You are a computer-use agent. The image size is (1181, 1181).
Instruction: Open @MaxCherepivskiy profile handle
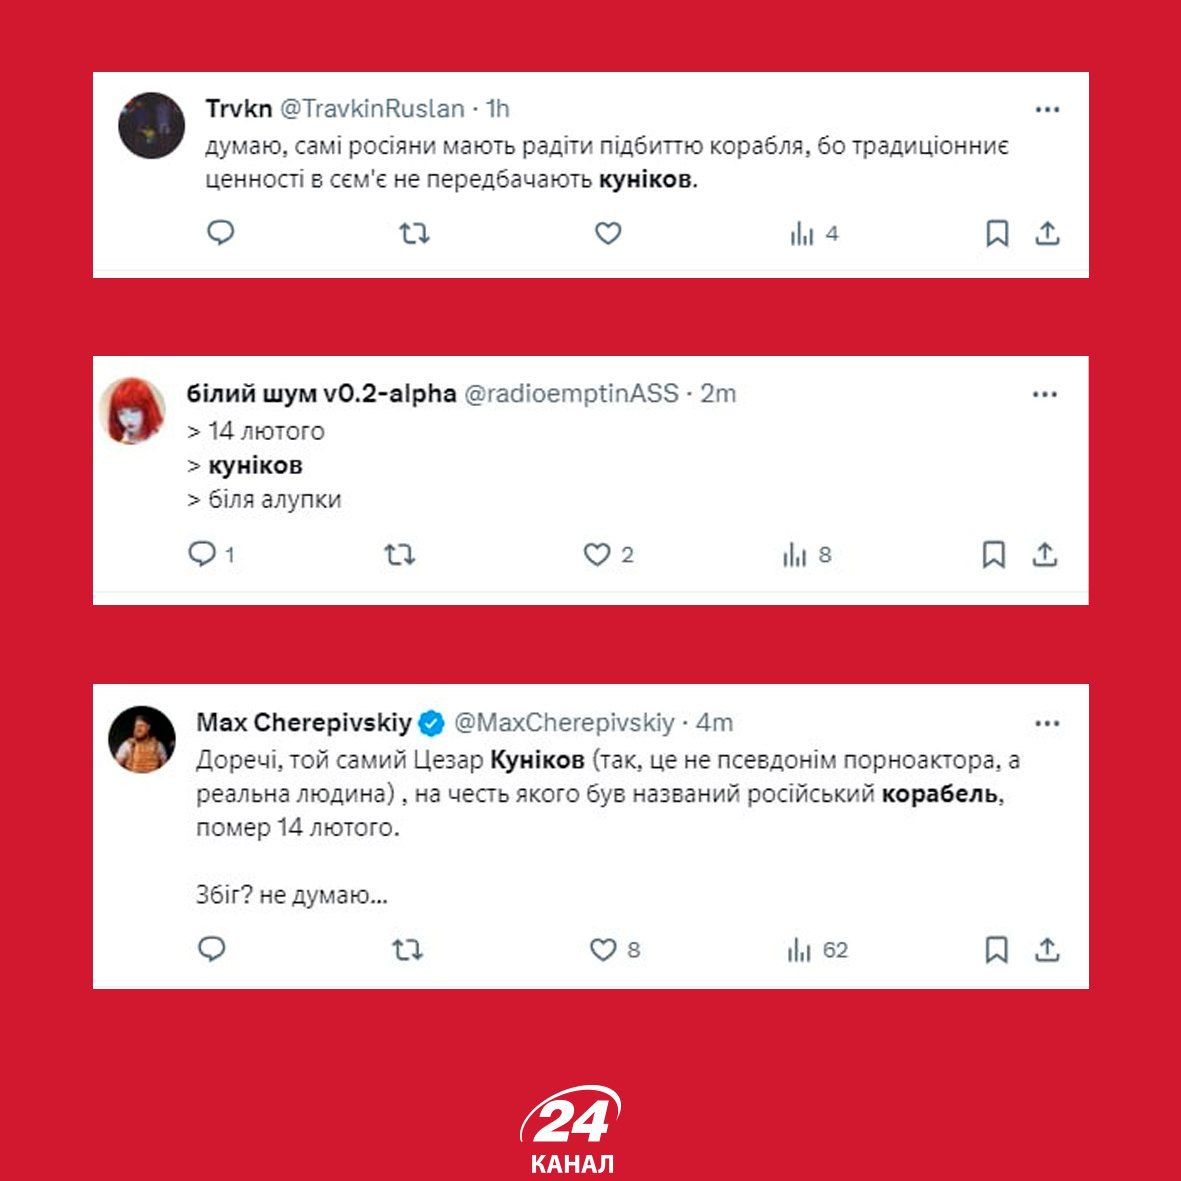point(564,722)
